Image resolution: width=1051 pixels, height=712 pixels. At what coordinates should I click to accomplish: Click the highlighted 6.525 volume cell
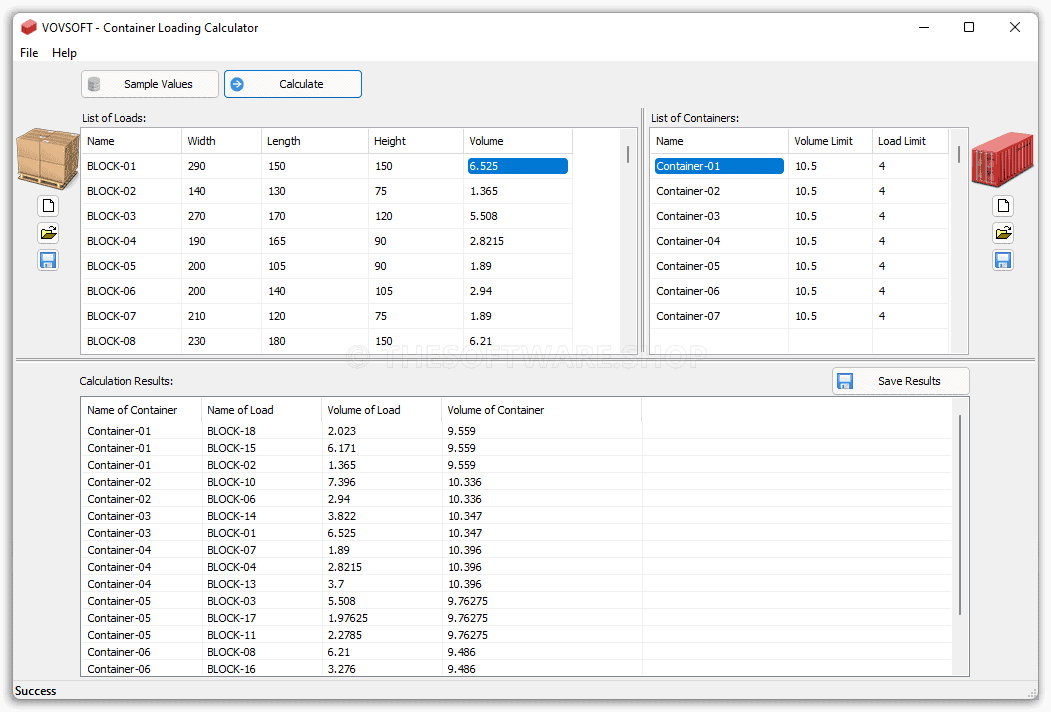517,166
